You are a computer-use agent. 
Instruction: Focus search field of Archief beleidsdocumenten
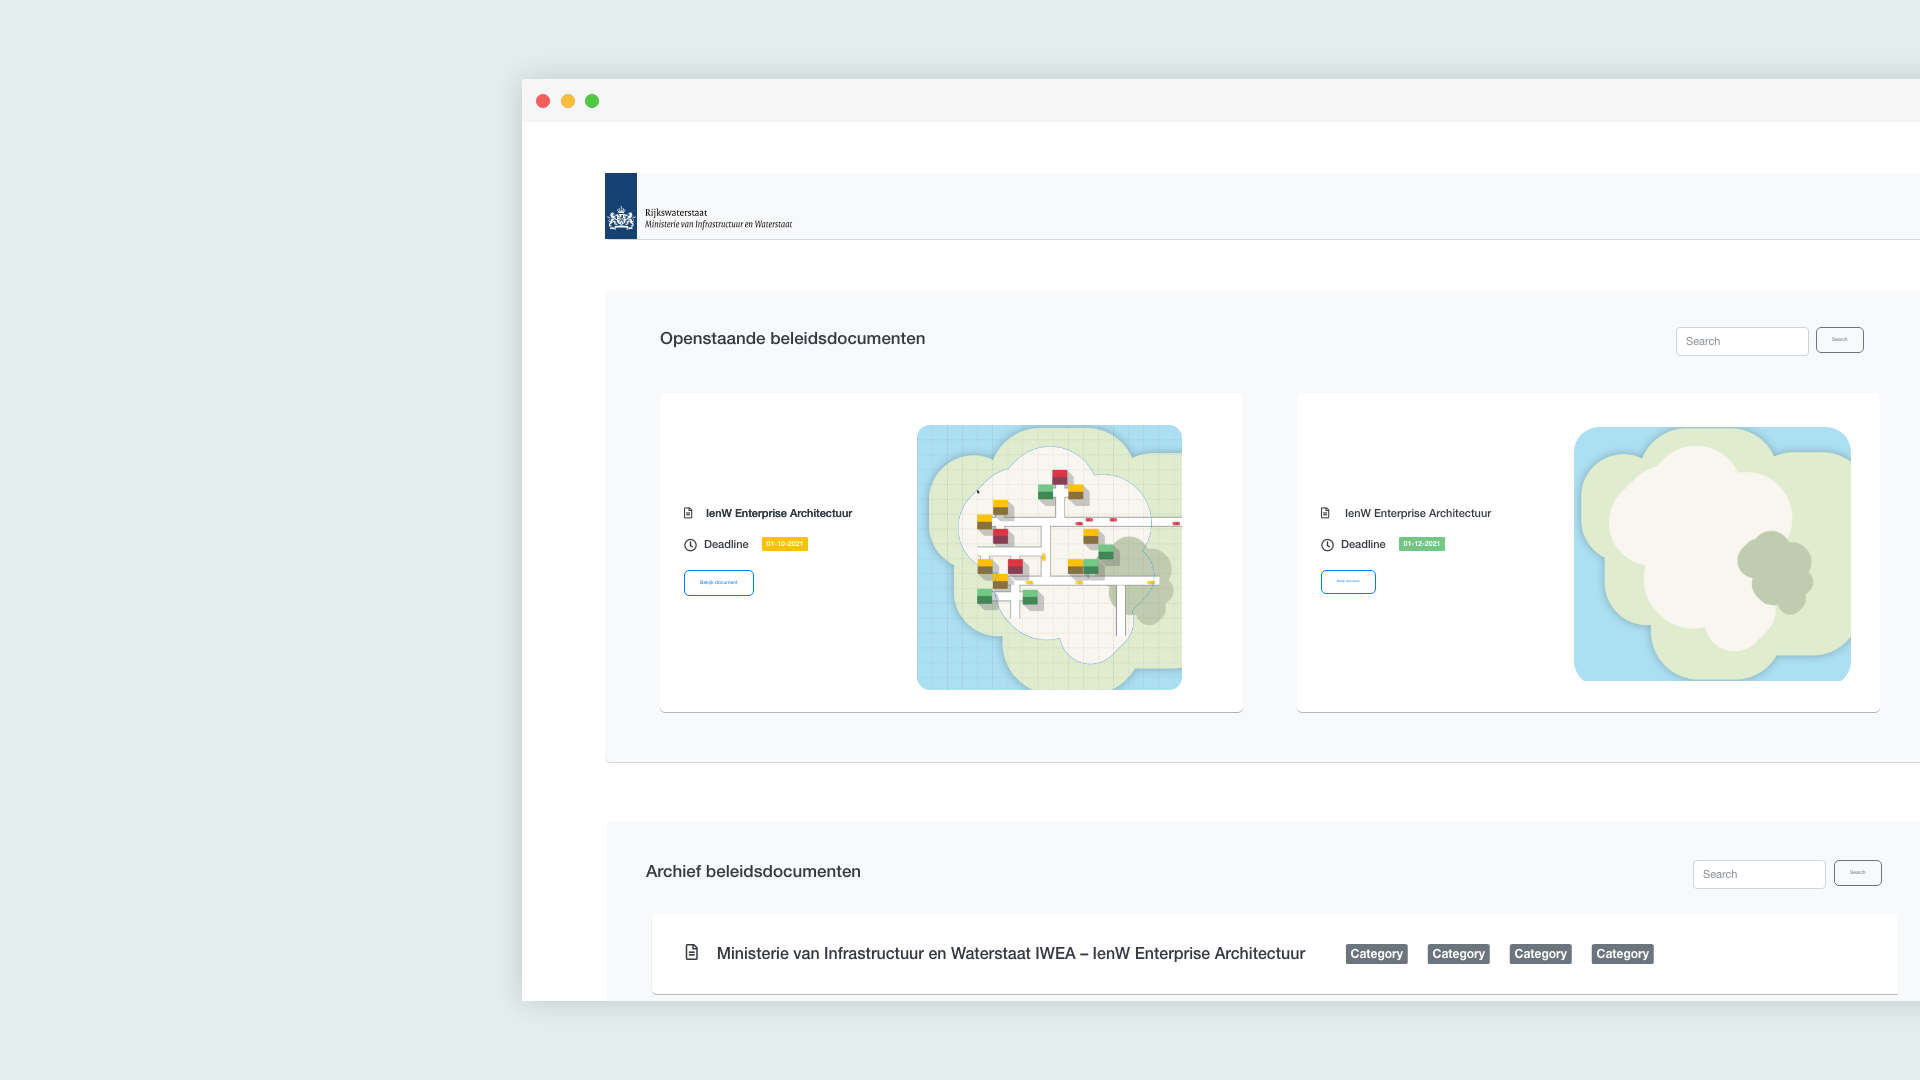point(1758,874)
